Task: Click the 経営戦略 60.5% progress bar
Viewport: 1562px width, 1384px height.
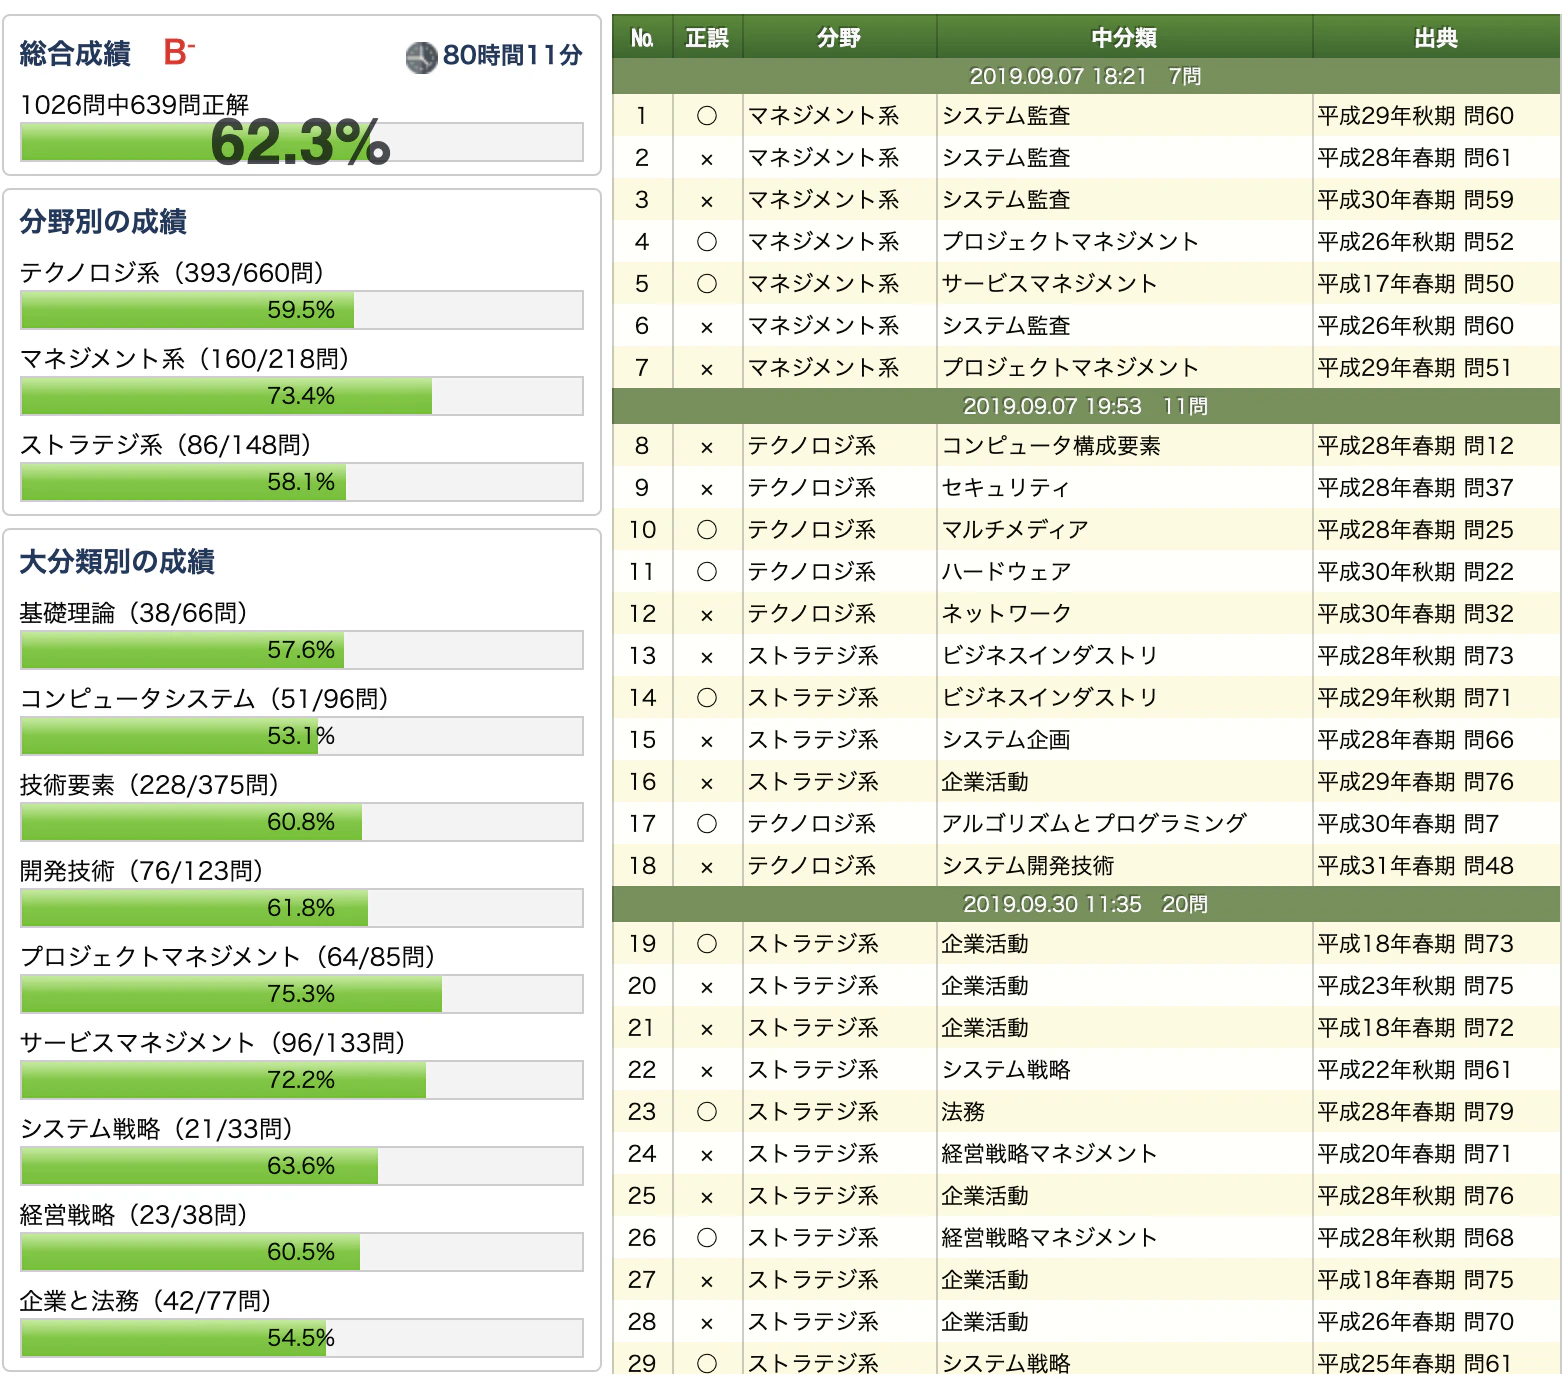Action: [302, 1252]
